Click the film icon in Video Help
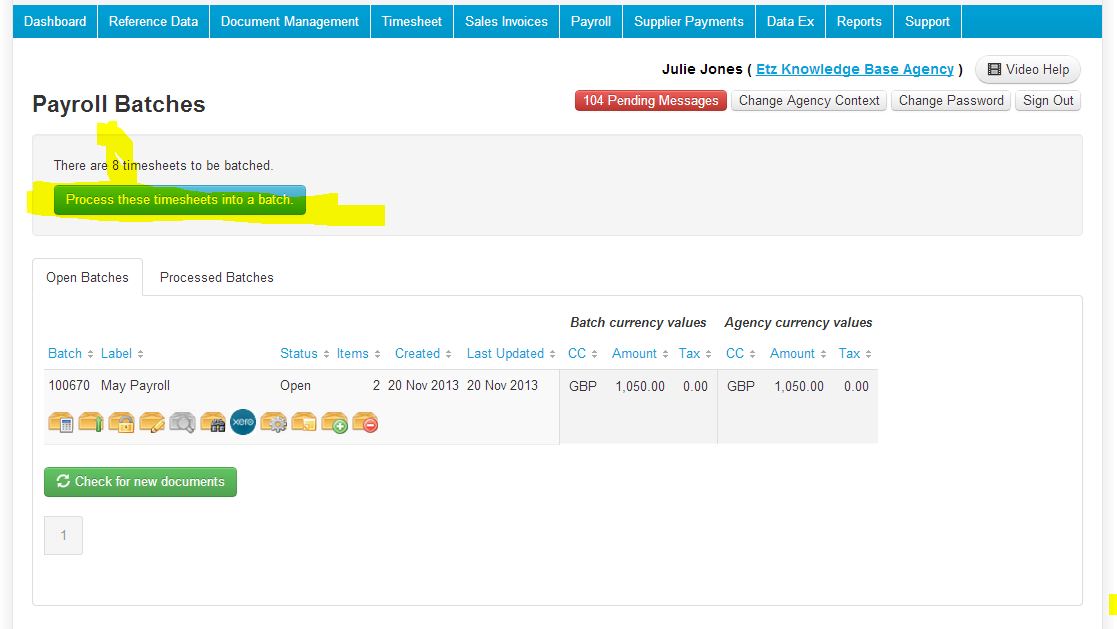The height and width of the screenshot is (629, 1117). tap(994, 69)
